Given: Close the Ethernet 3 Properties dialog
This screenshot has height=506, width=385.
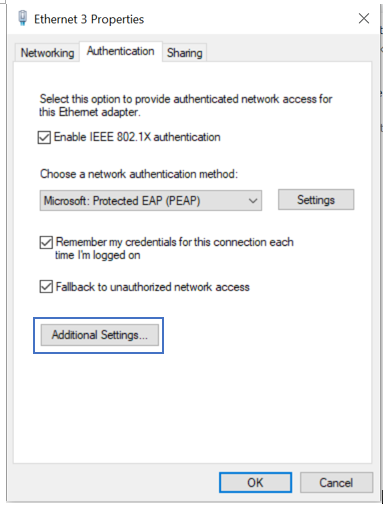Looking at the screenshot, I should 364,18.
